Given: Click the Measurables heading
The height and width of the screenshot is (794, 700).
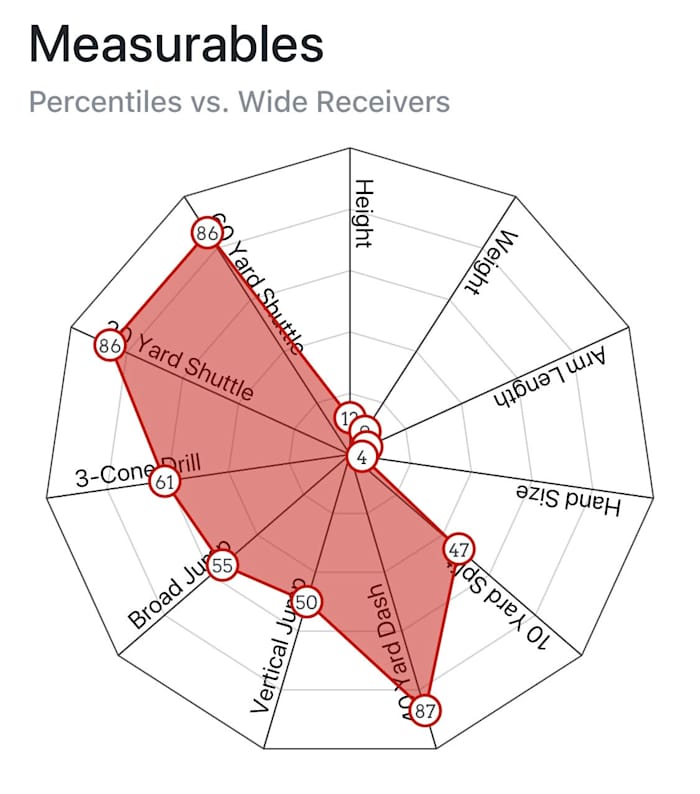Looking at the screenshot, I should click(x=176, y=44).
